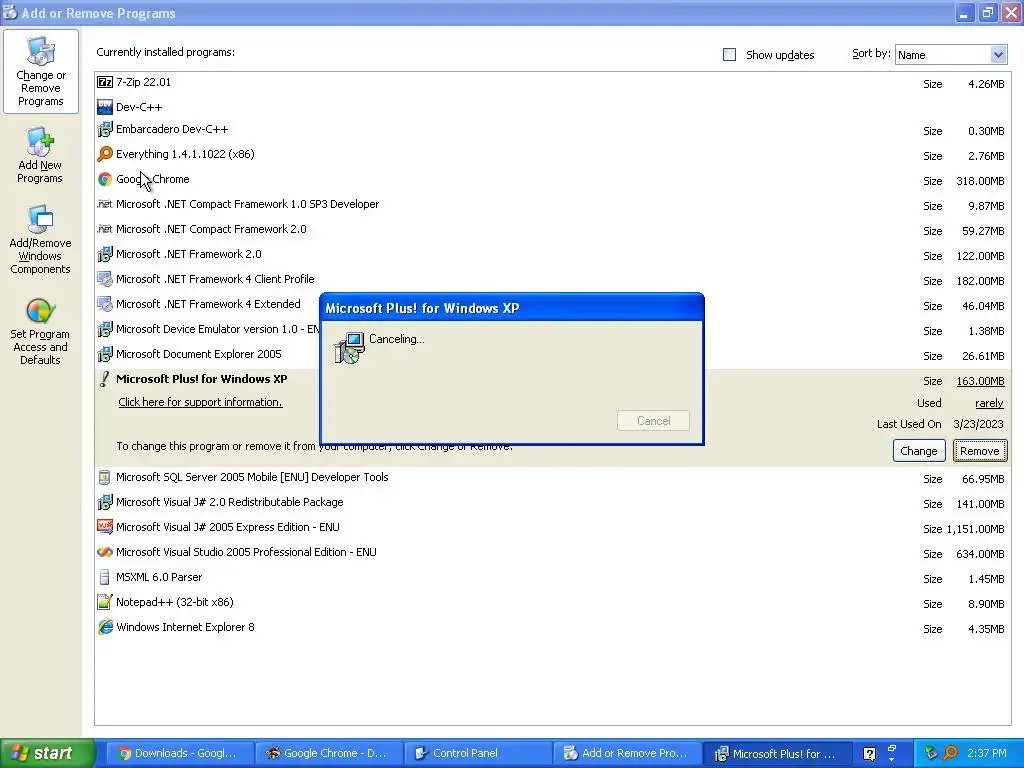Select the 7-Zip 22.01 entry name
Screen dimensions: 1024x768
point(143,82)
